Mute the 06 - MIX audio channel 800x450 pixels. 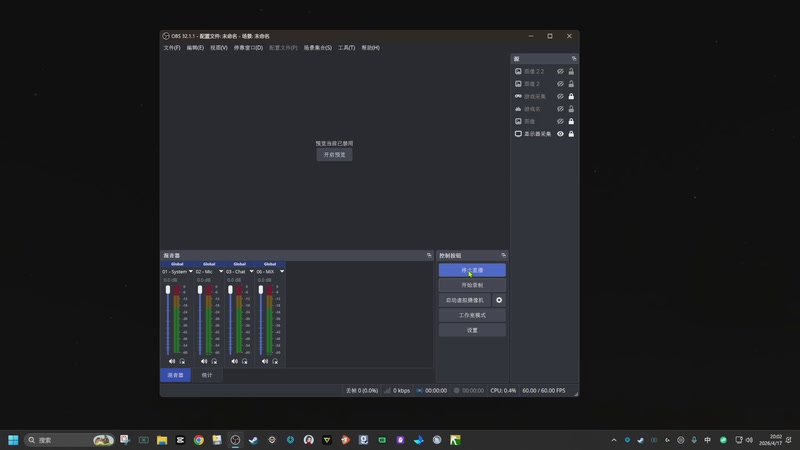(x=265, y=361)
